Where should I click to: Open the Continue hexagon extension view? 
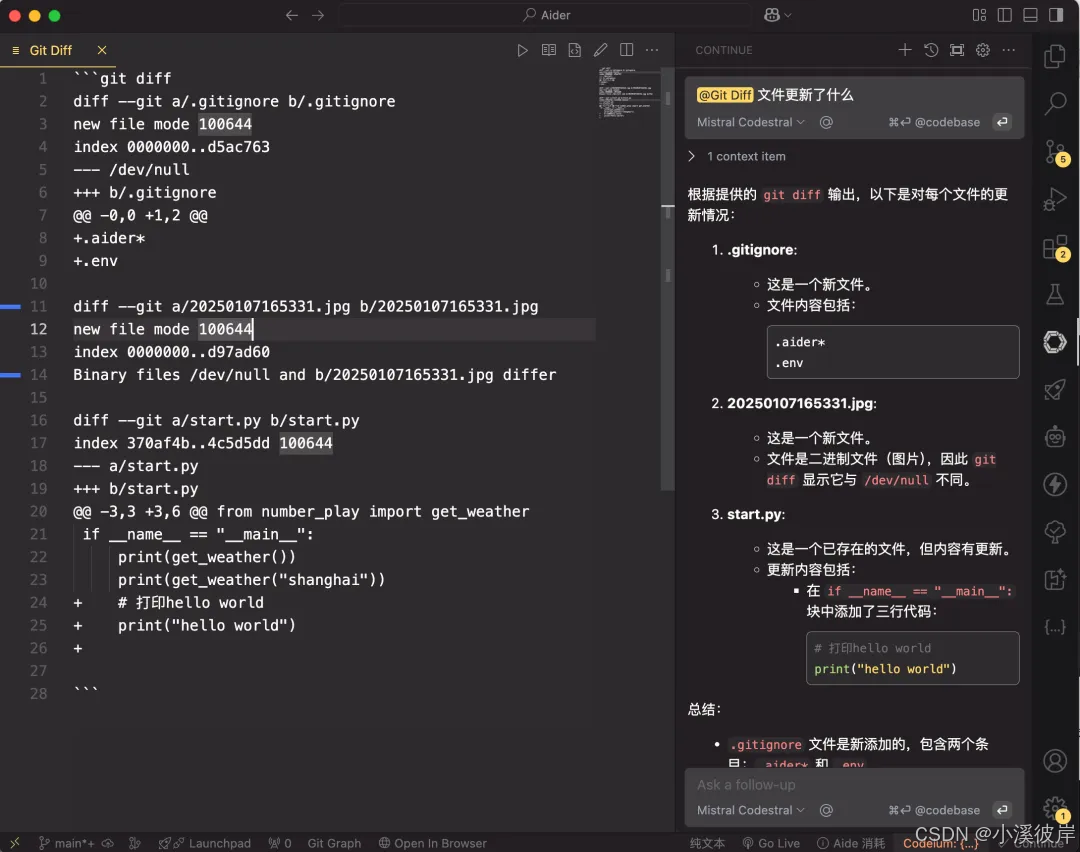1055,342
